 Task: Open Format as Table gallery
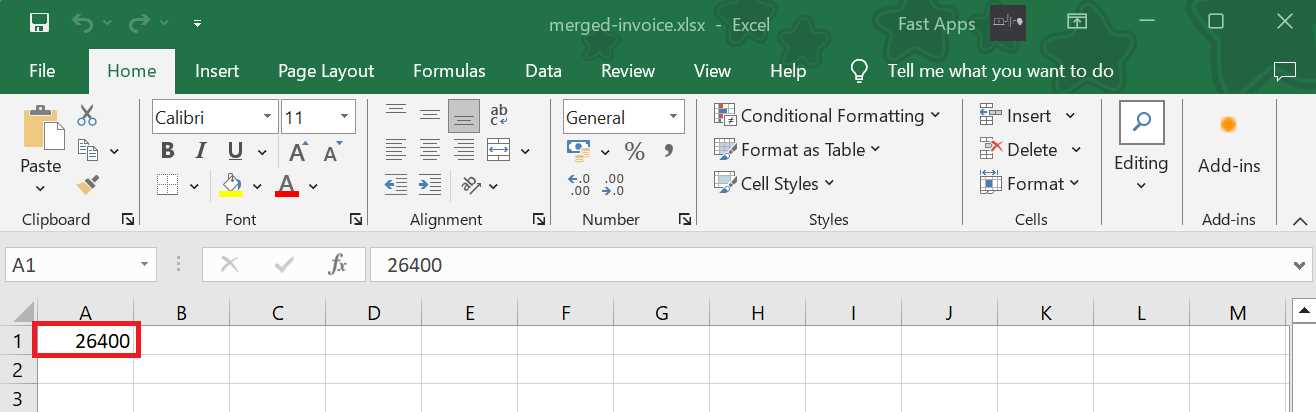pyautogui.click(x=797, y=150)
